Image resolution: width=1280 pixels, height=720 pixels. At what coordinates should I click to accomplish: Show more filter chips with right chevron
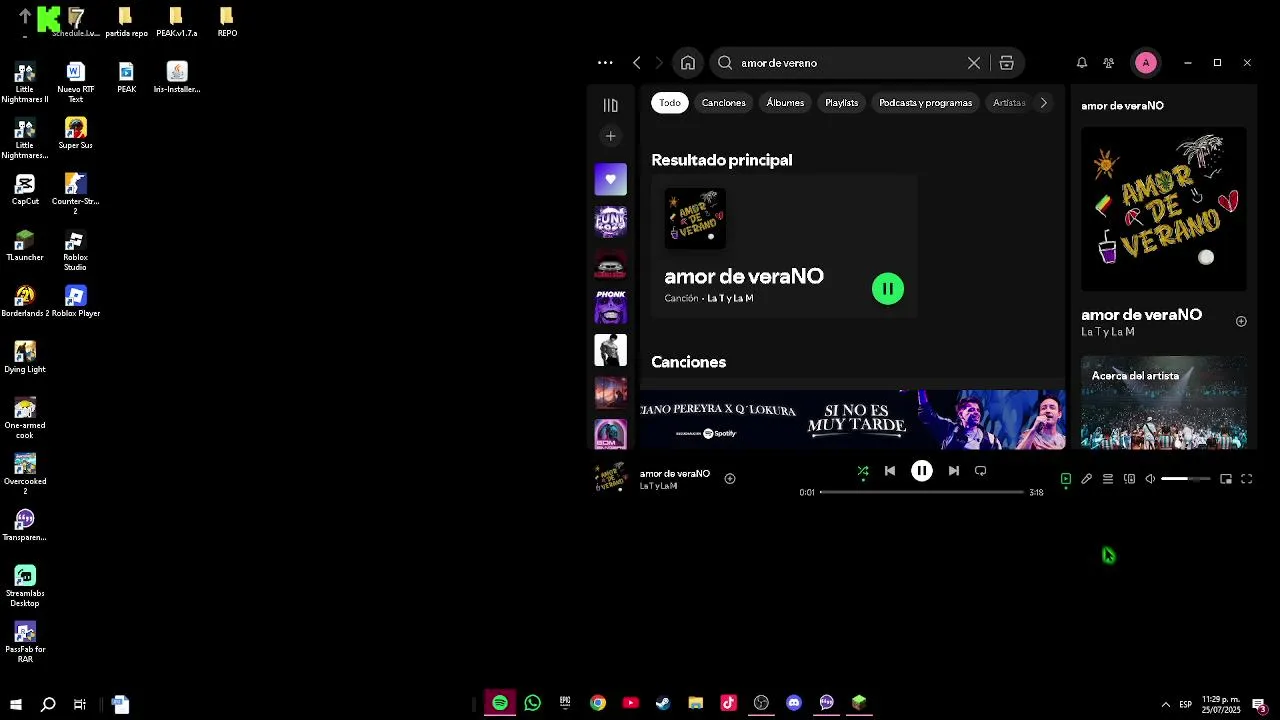tap(1044, 103)
